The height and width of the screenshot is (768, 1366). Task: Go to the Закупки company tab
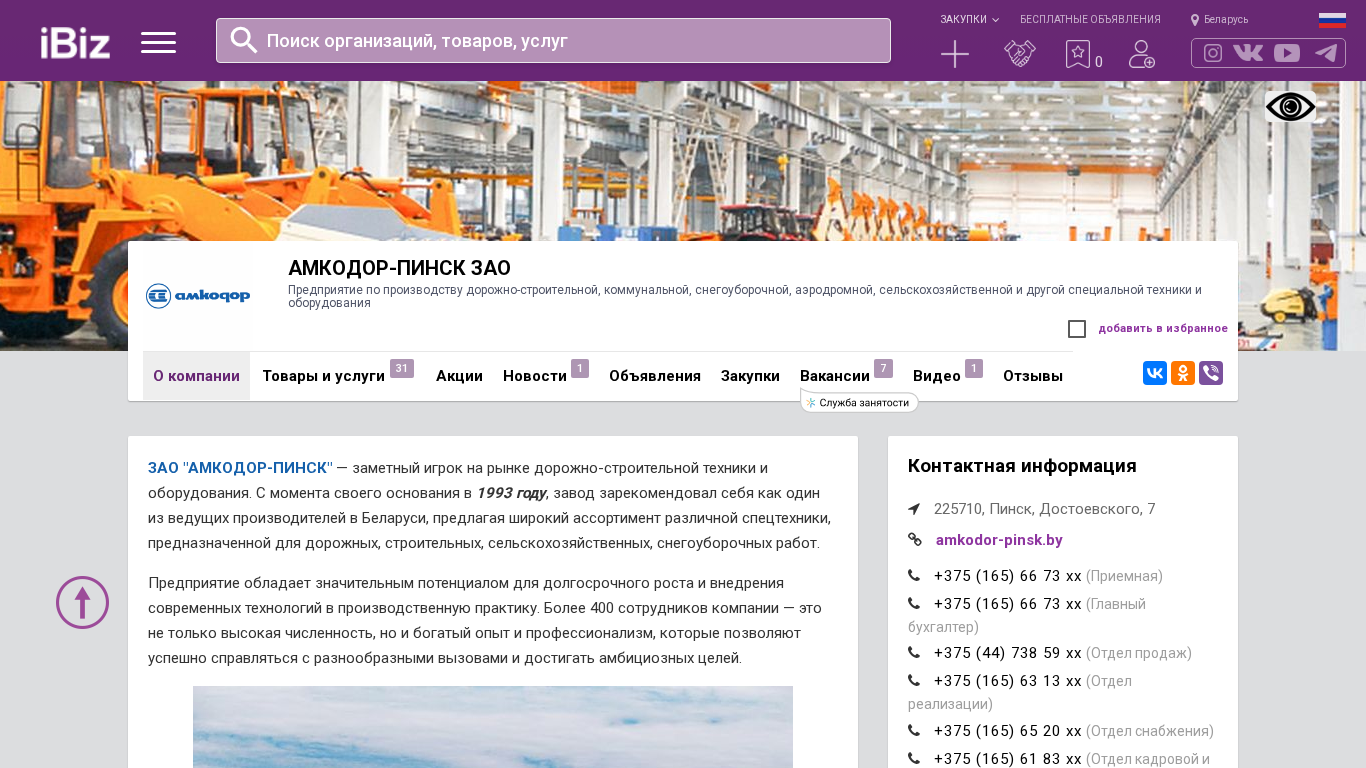[750, 376]
